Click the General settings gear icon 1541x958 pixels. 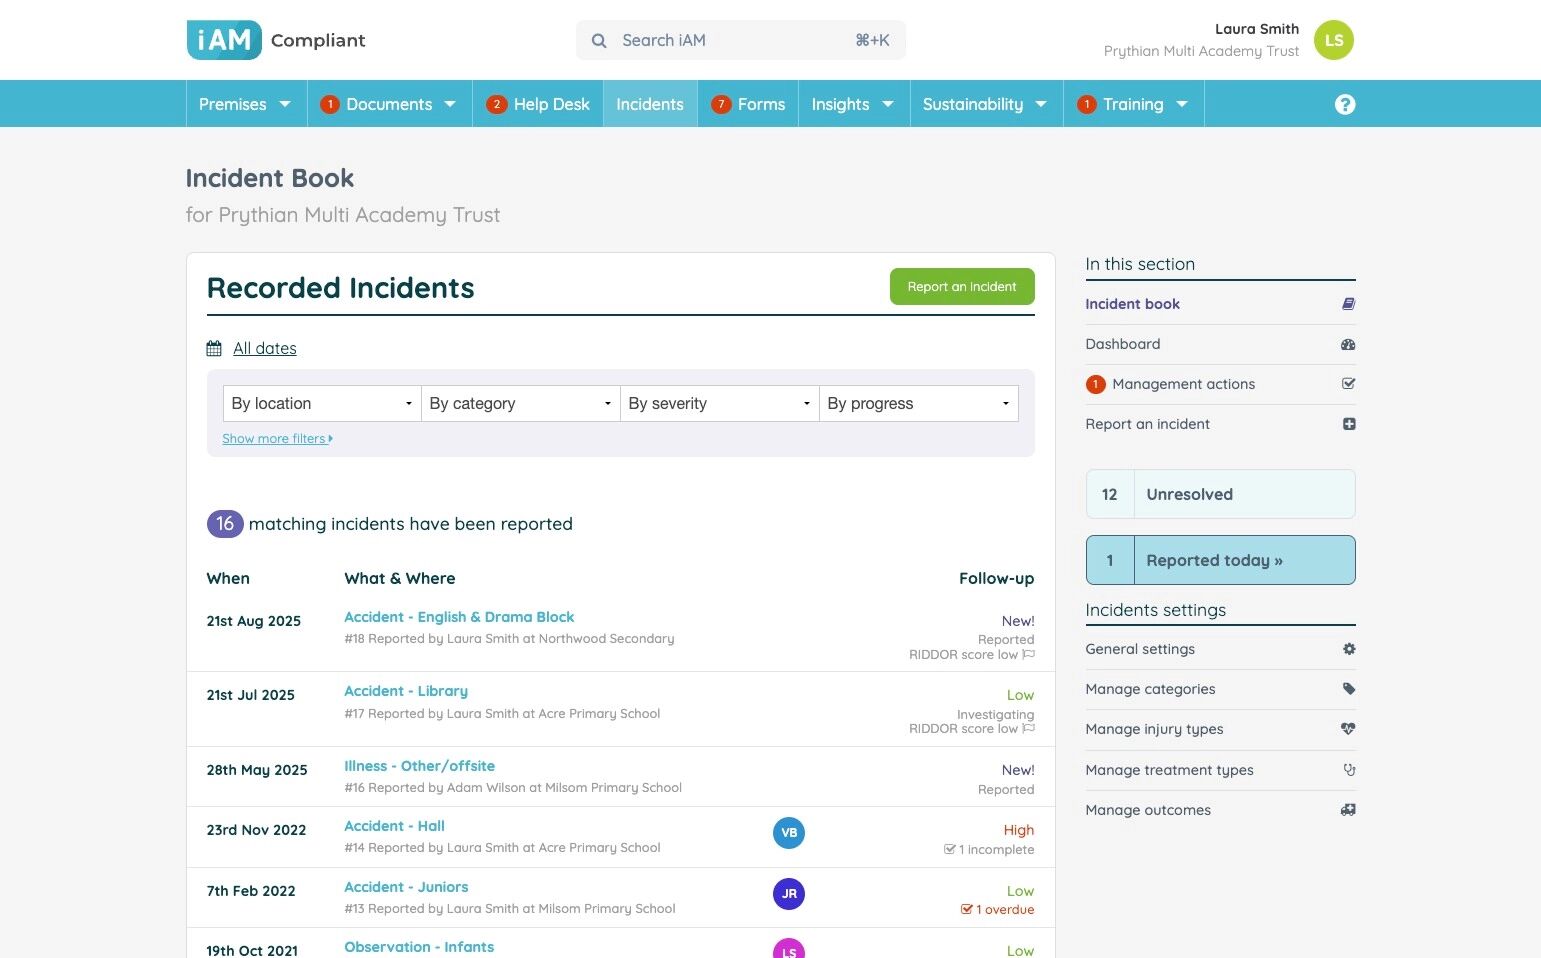[1349, 649]
